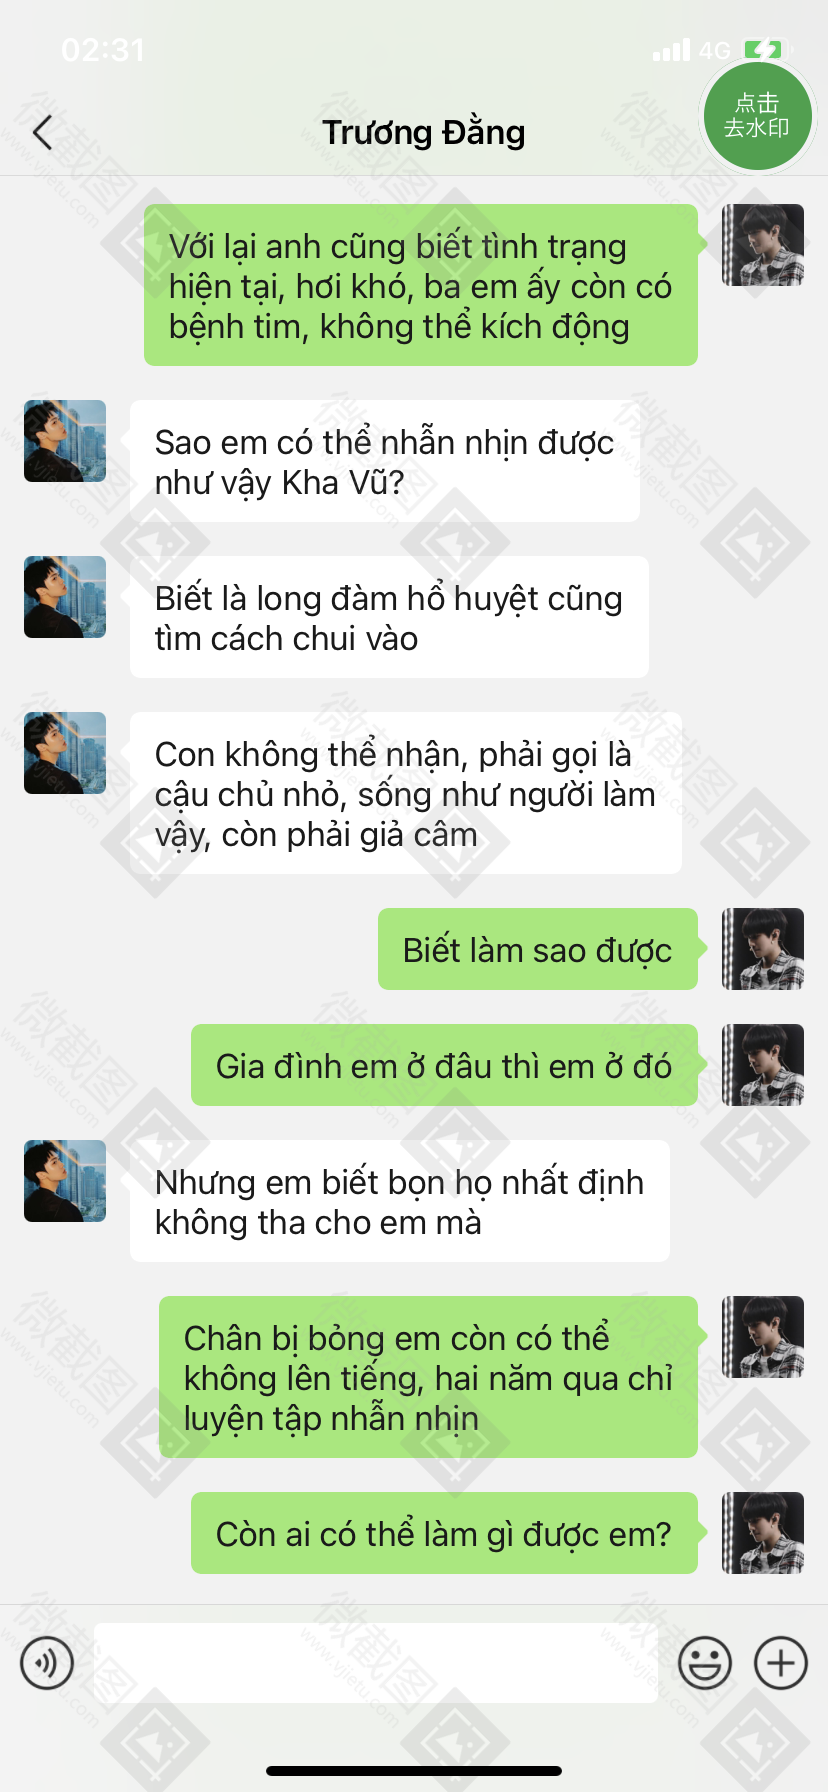Image resolution: width=828 pixels, height=1792 pixels.
Task: Tap contact avatar beside 'Biết là long đàm' message
Action: pyautogui.click(x=65, y=597)
